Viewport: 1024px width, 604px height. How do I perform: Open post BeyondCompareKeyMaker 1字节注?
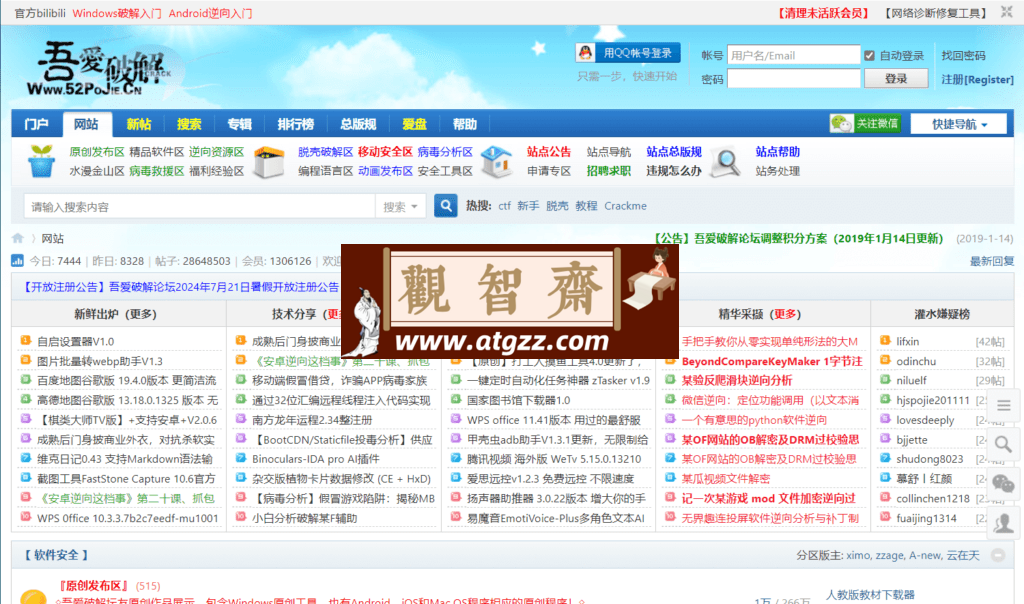tap(772, 361)
